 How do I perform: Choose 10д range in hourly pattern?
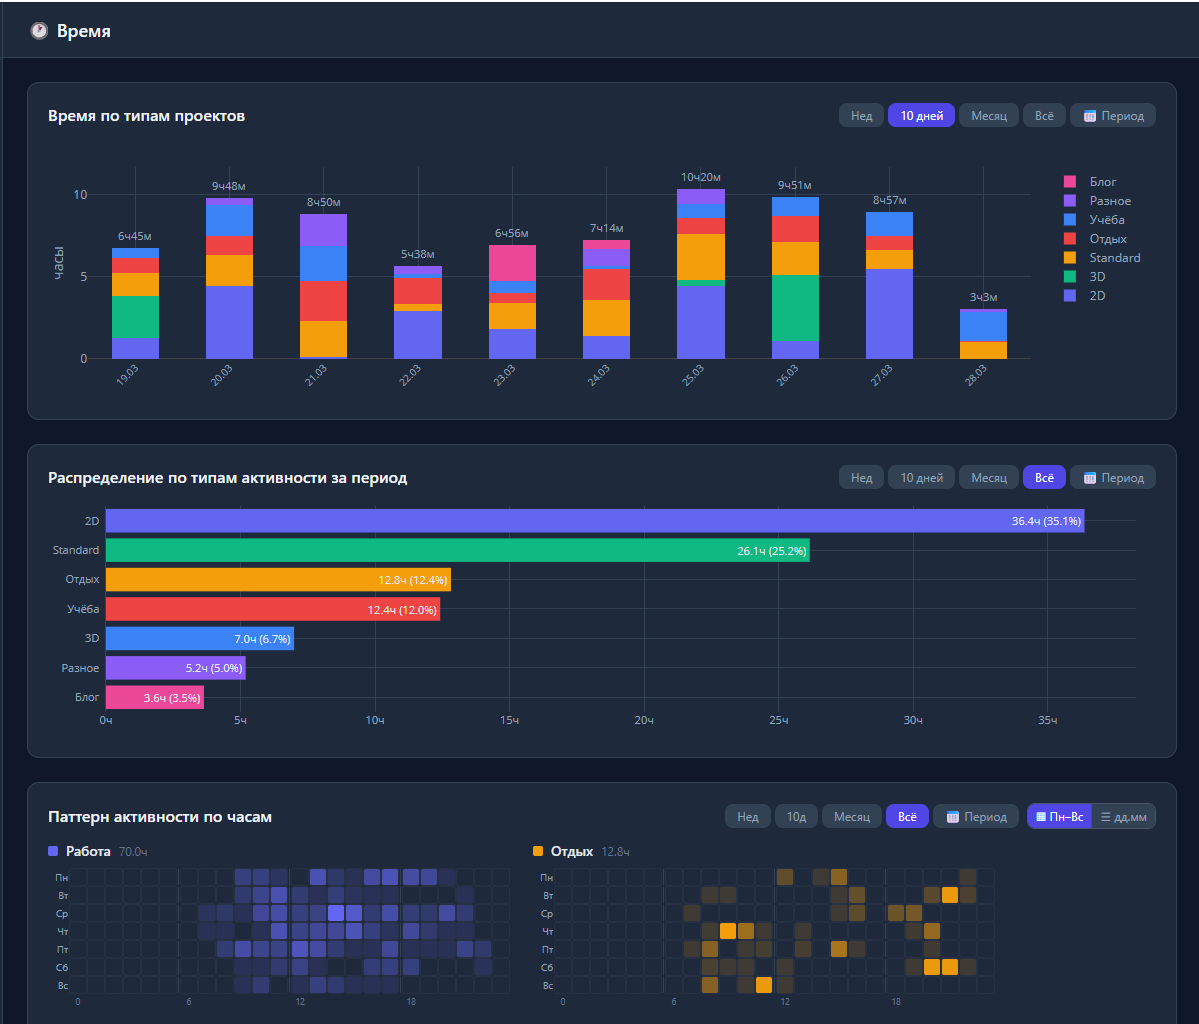point(796,816)
